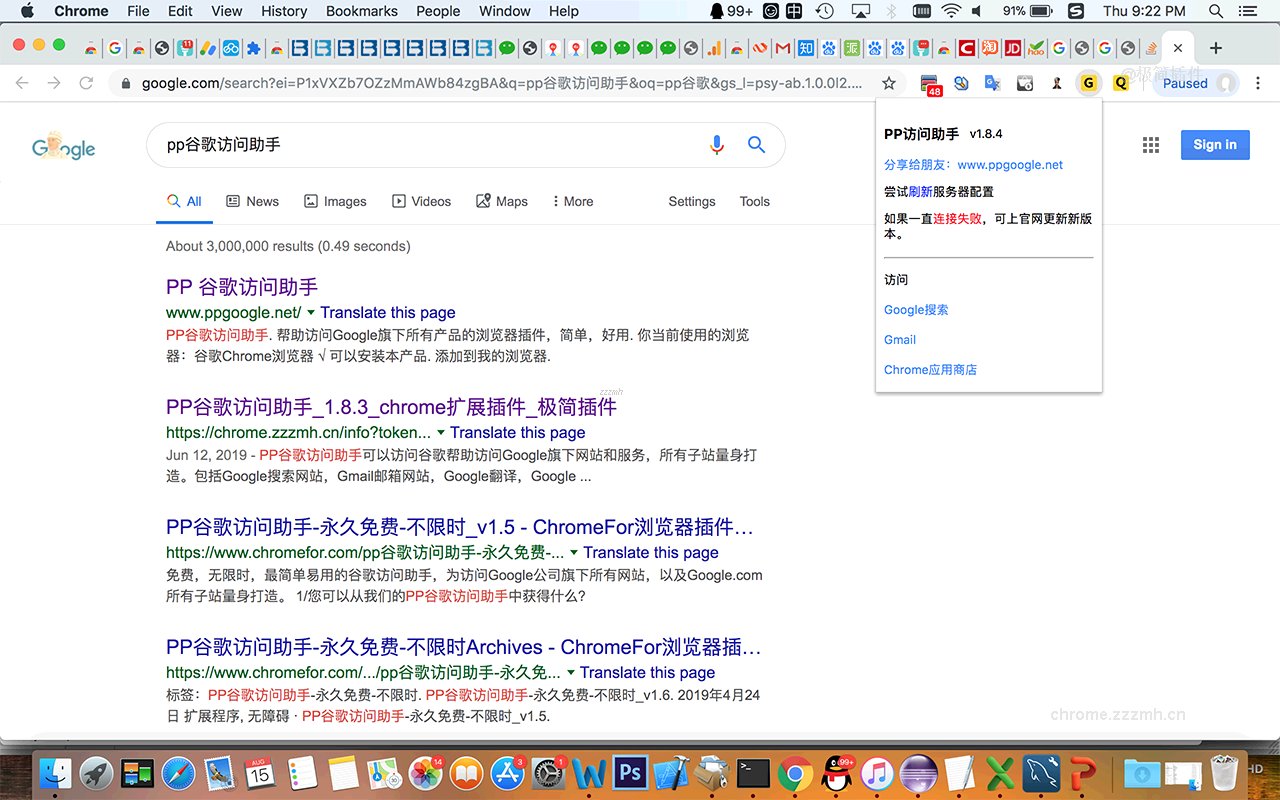Image resolution: width=1280 pixels, height=800 pixels.
Task: Open Safari from the Dock
Action: pos(178,773)
